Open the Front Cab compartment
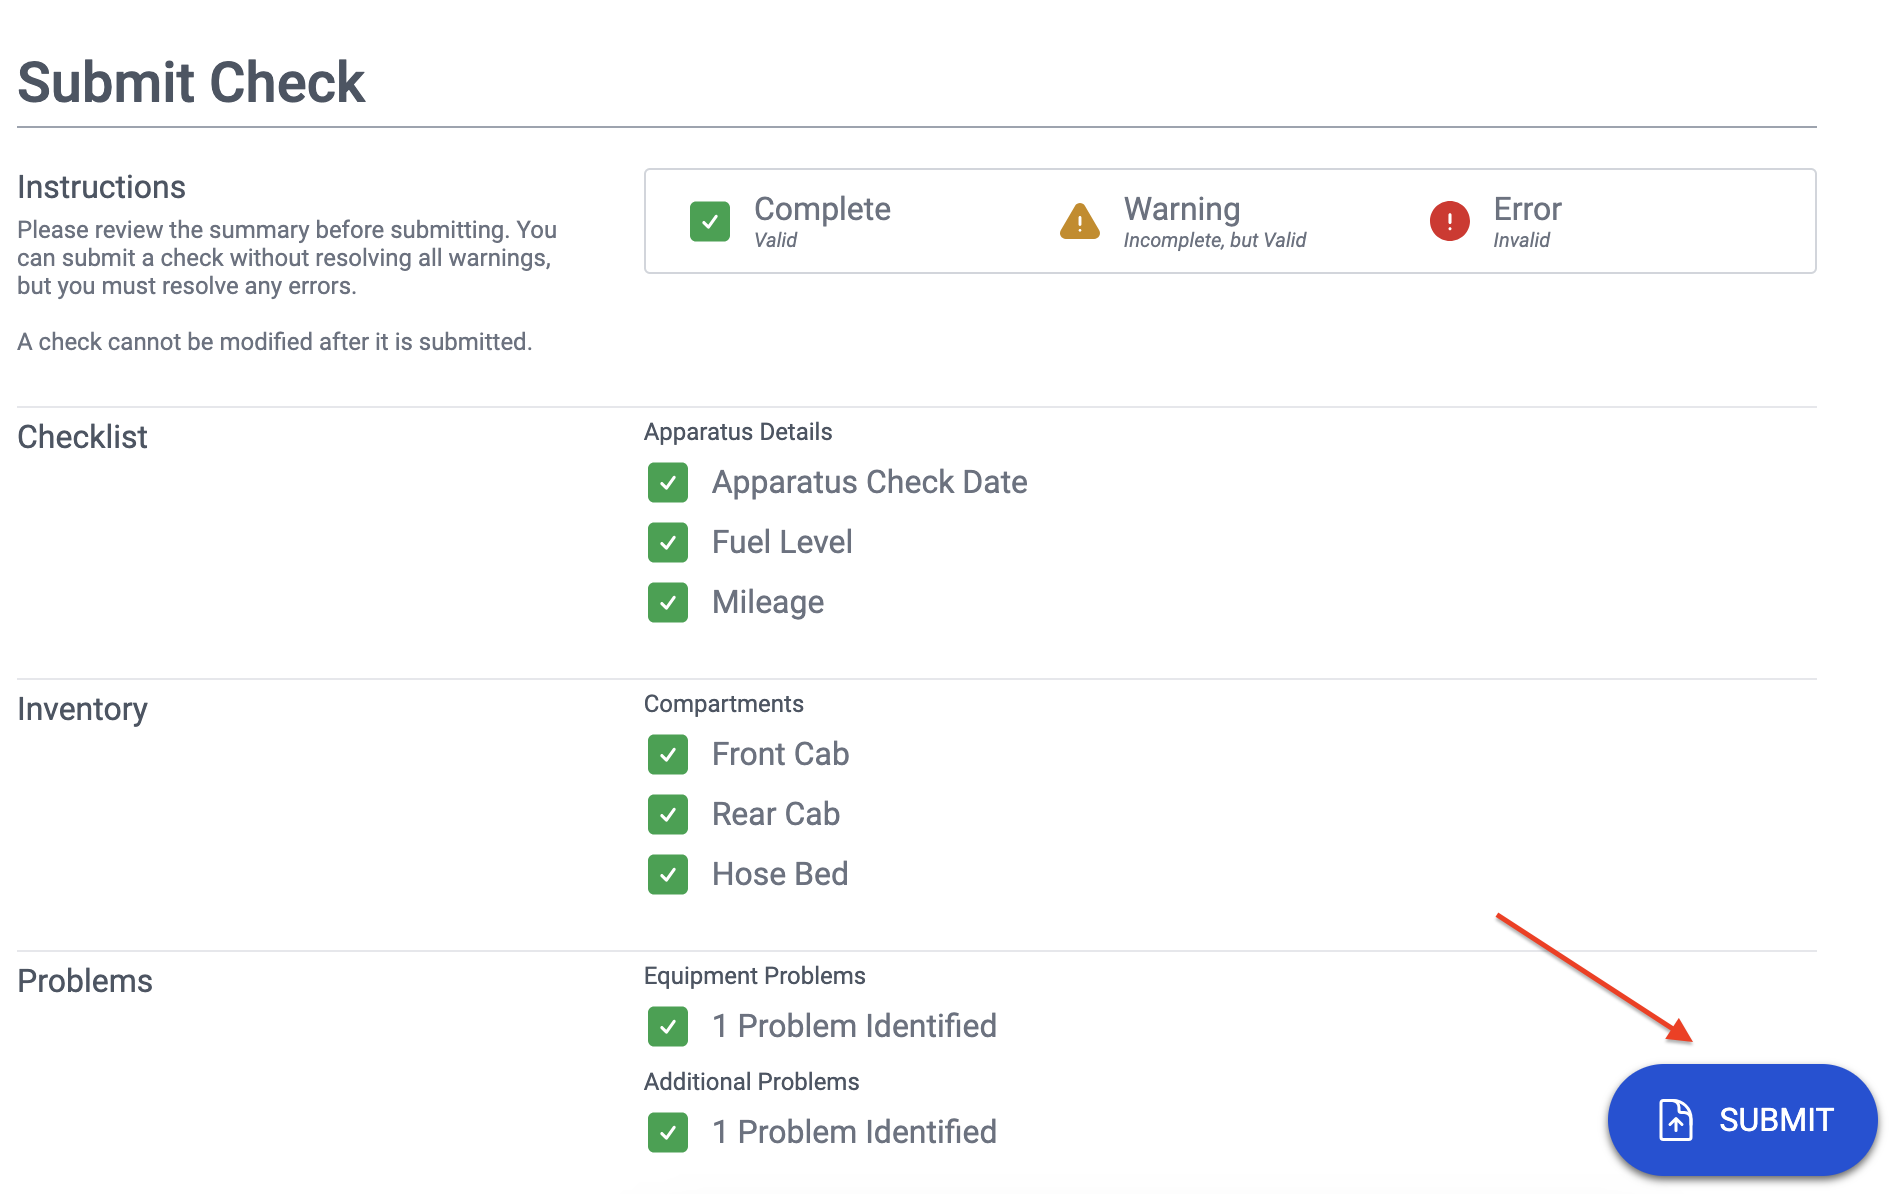Screen dimensions: 1894x1194 (780, 754)
